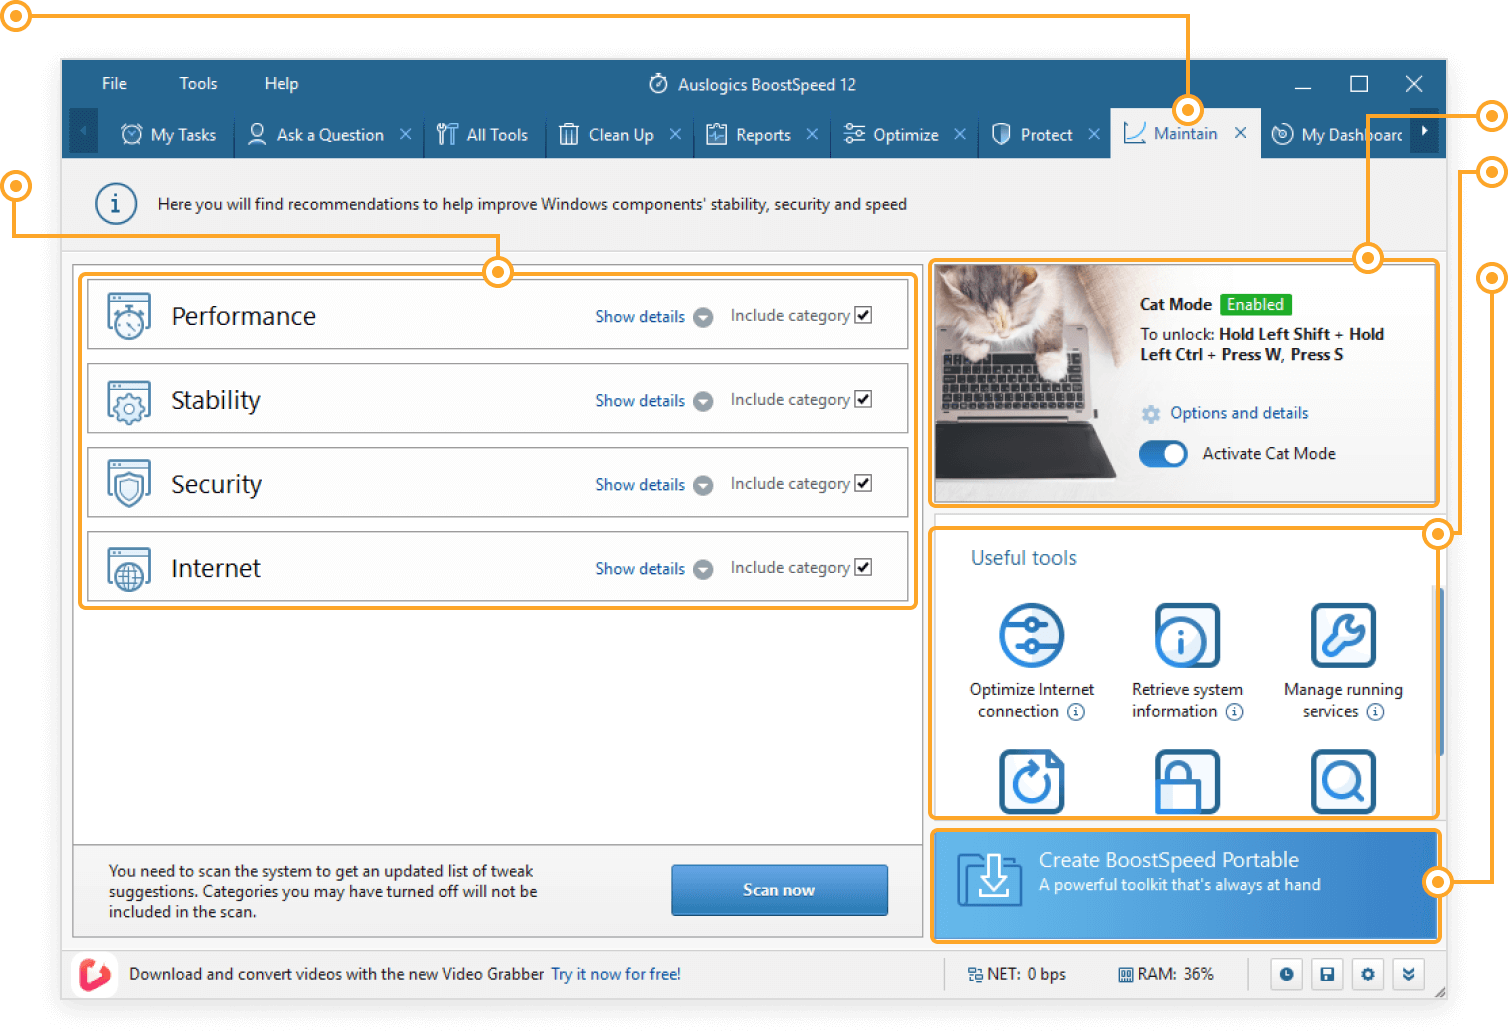Click the Performance category stopwatch icon
This screenshot has height=1036, width=1508.
point(129,316)
